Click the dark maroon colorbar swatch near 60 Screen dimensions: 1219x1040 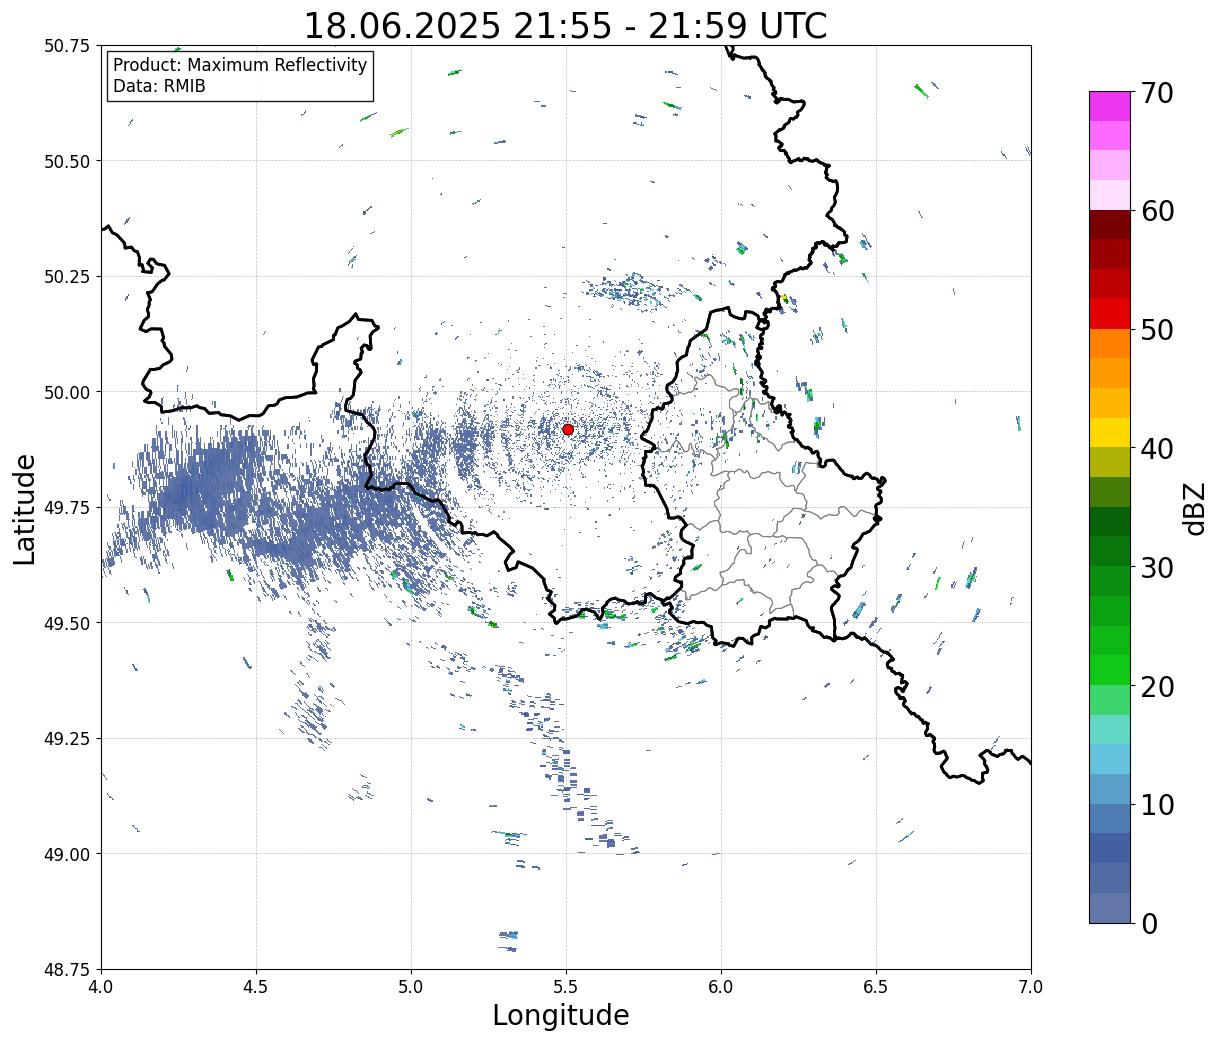(1110, 225)
